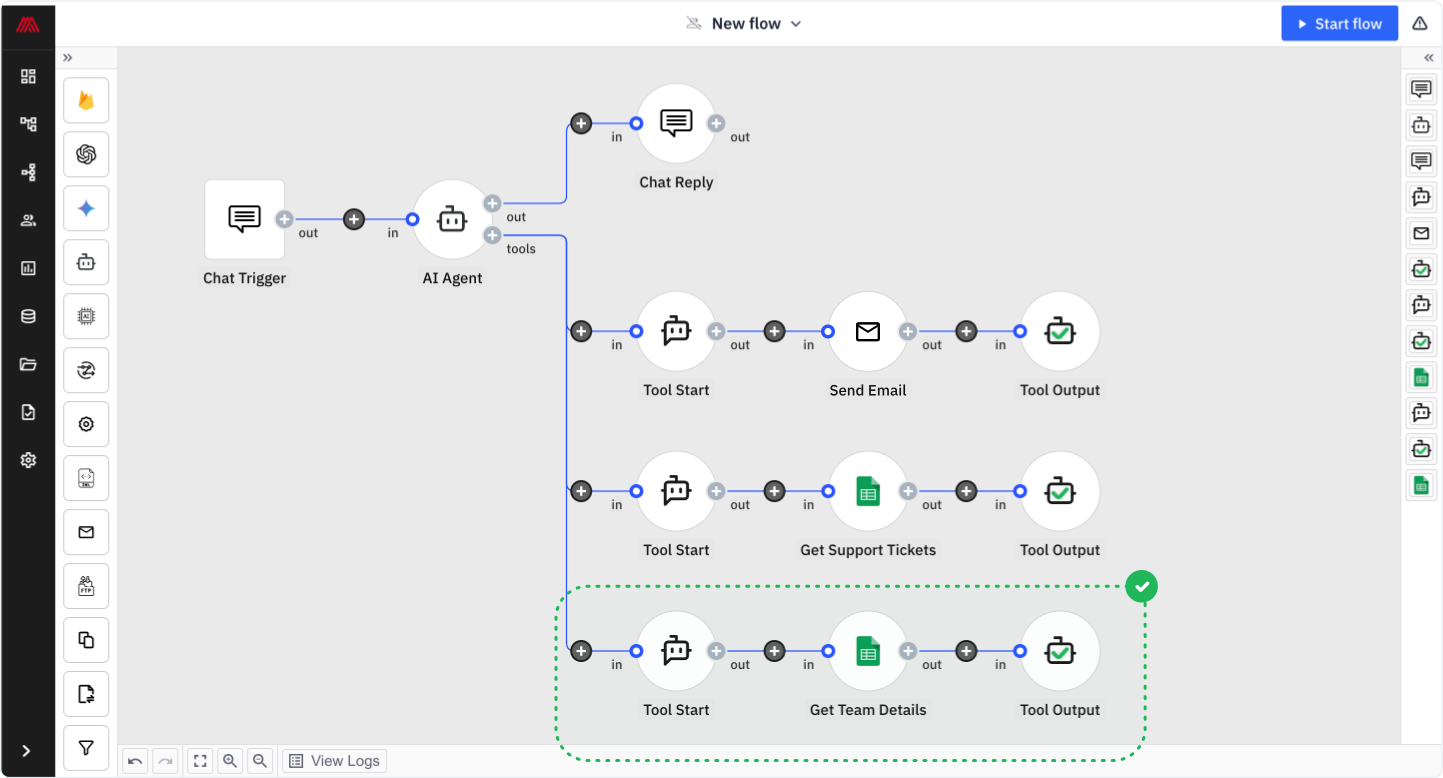1443x778 pixels.
Task: Open the dashboard grid menu in sidebar
Action: pos(28,76)
